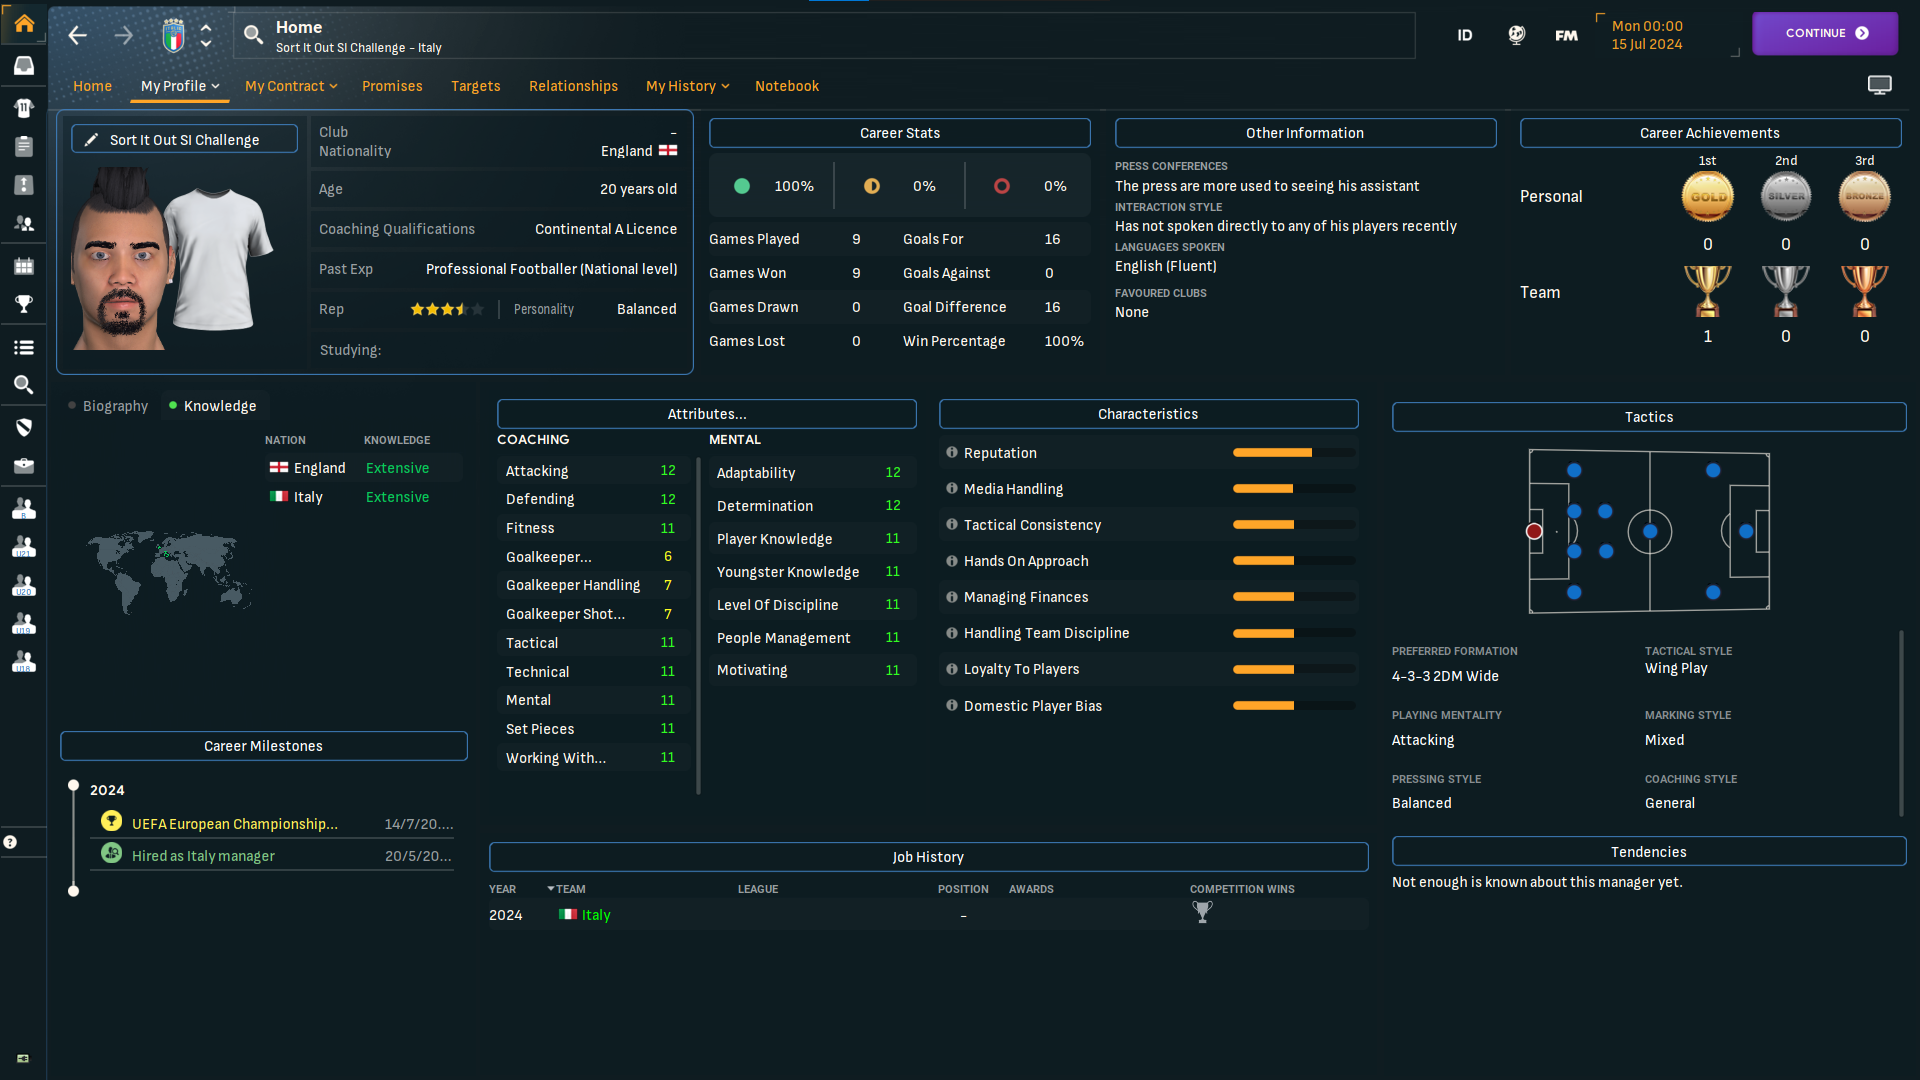This screenshot has width=1920, height=1080.
Task: Open the Job Centre briefcase icon in the sidebar
Action: [24, 466]
